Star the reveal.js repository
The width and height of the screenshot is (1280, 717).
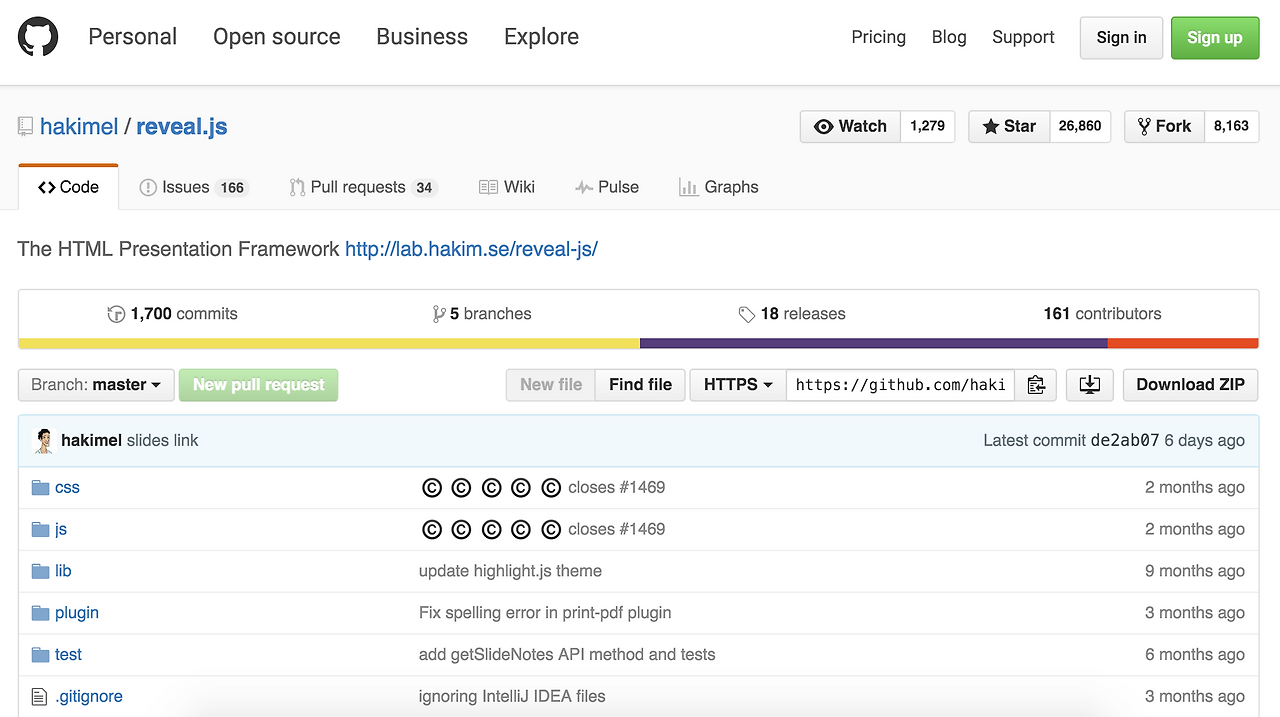pyautogui.click(x=1009, y=127)
